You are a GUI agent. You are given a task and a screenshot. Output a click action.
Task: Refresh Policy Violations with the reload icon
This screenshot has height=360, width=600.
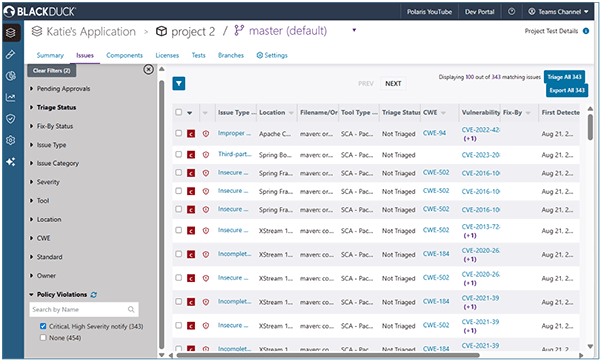point(94,295)
